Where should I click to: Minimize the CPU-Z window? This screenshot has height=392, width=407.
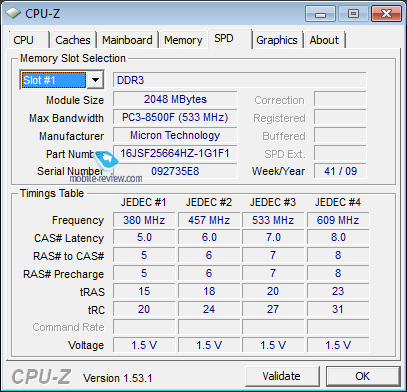(x=320, y=14)
